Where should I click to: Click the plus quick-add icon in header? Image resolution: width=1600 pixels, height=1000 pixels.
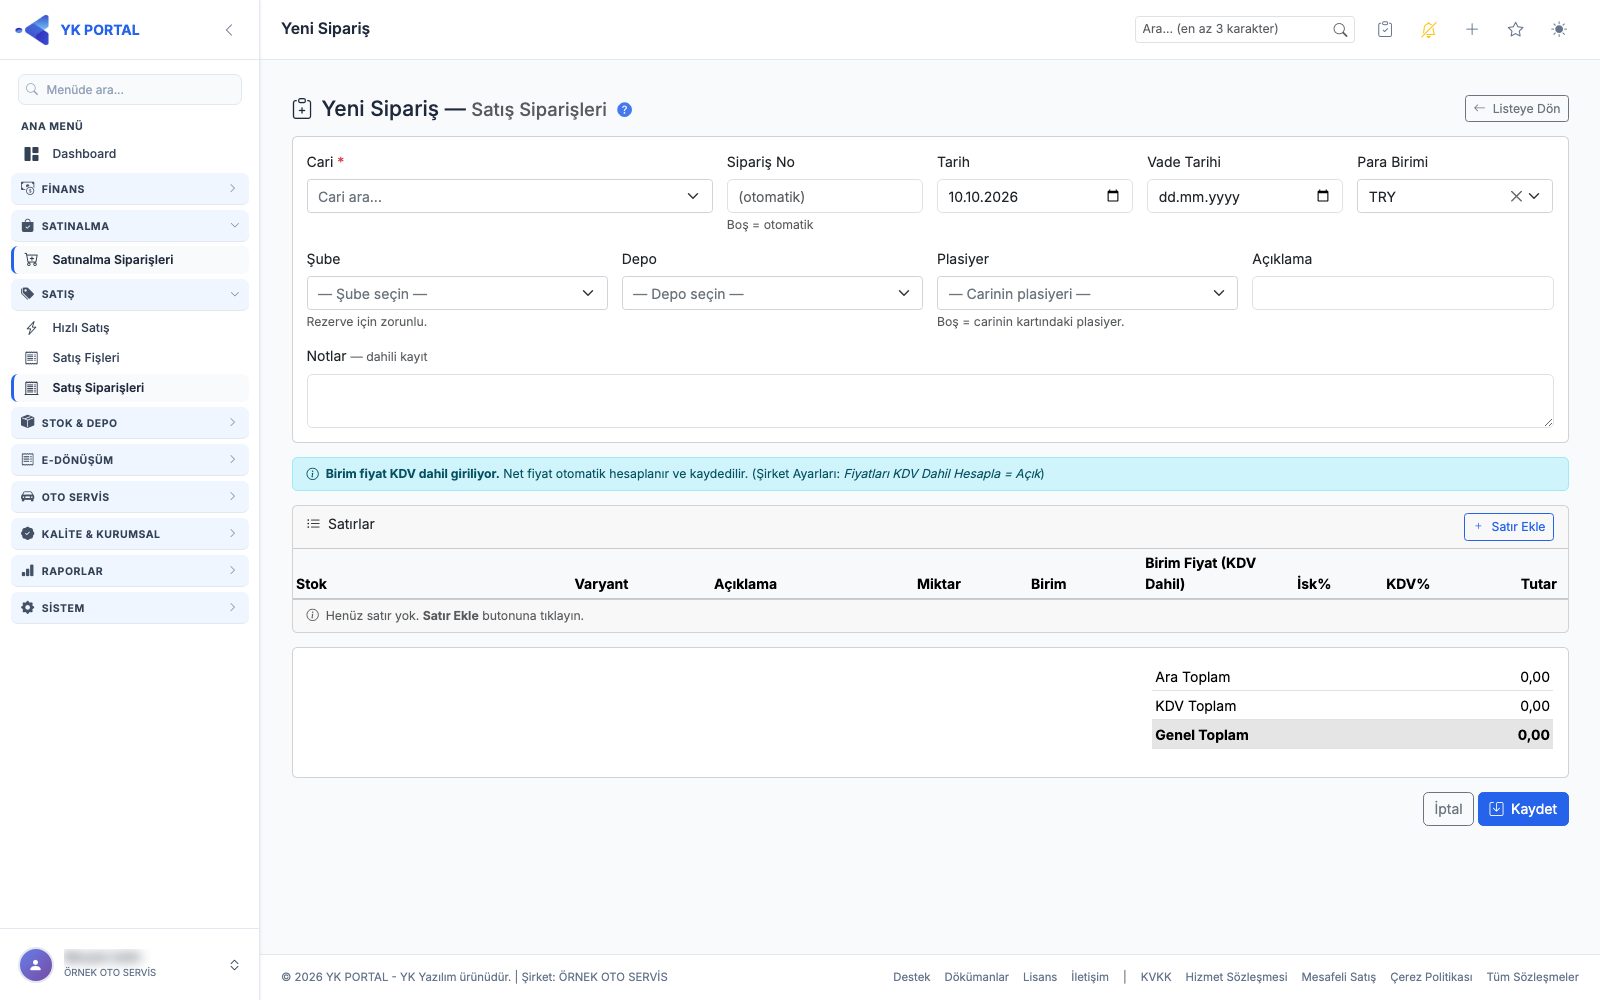coord(1472,29)
